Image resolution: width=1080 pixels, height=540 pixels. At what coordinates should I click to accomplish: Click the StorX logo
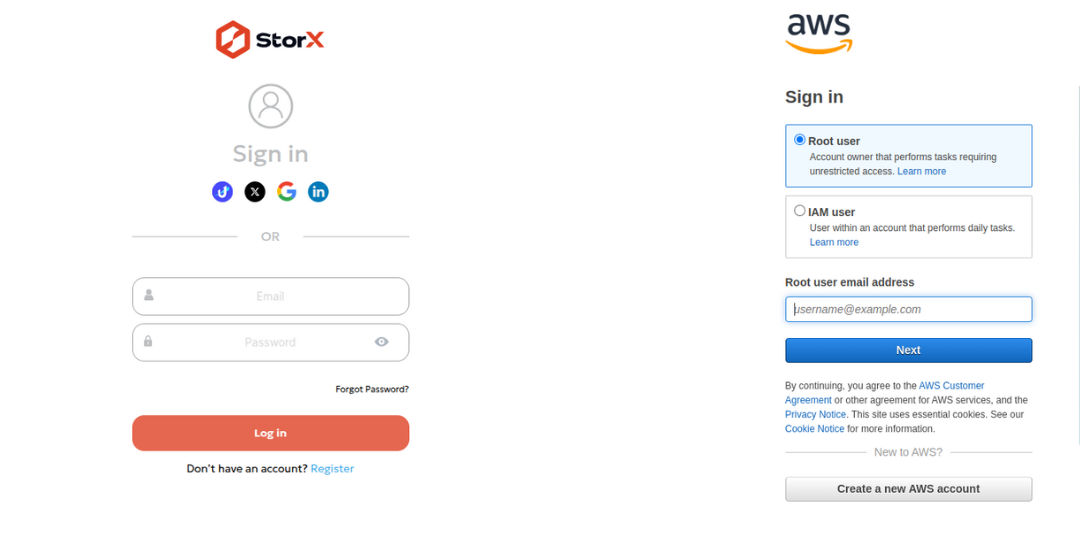(269, 39)
